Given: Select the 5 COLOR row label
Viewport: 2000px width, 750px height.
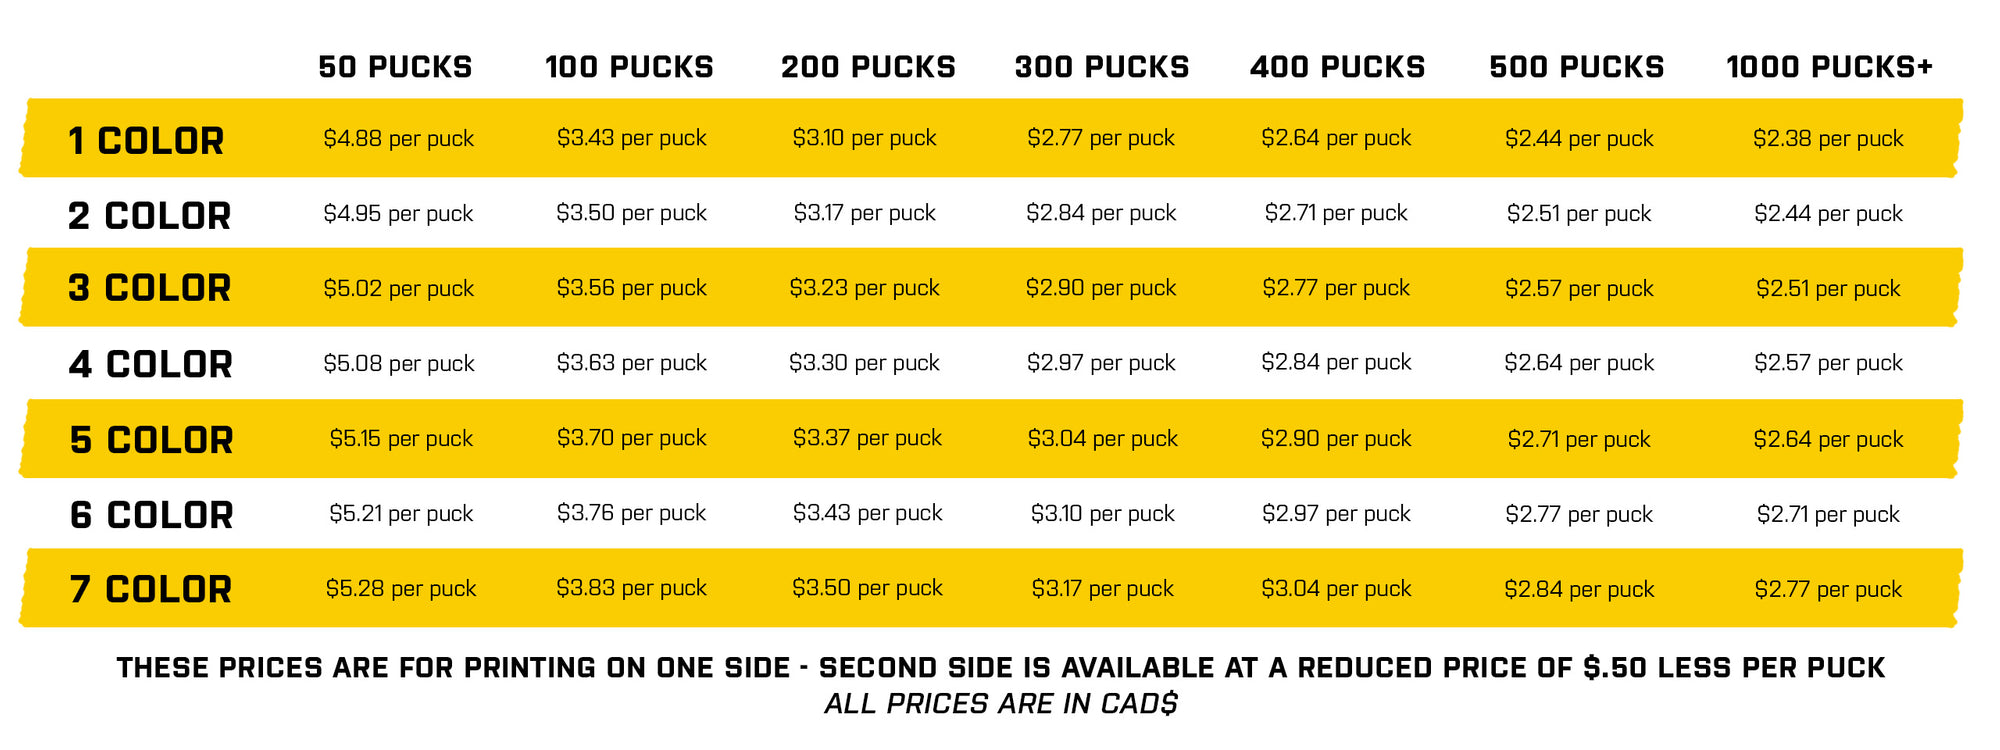Looking at the screenshot, I should coord(151,440).
